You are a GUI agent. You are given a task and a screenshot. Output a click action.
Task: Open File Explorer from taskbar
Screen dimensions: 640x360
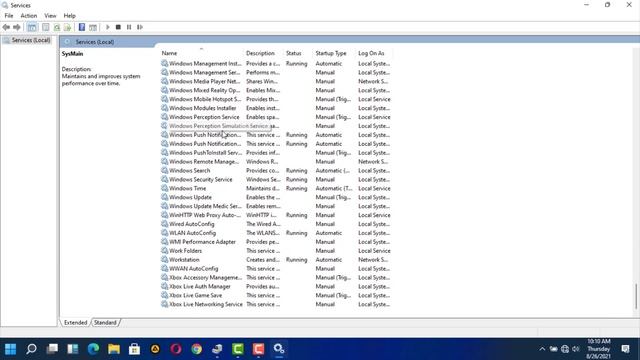click(114, 349)
